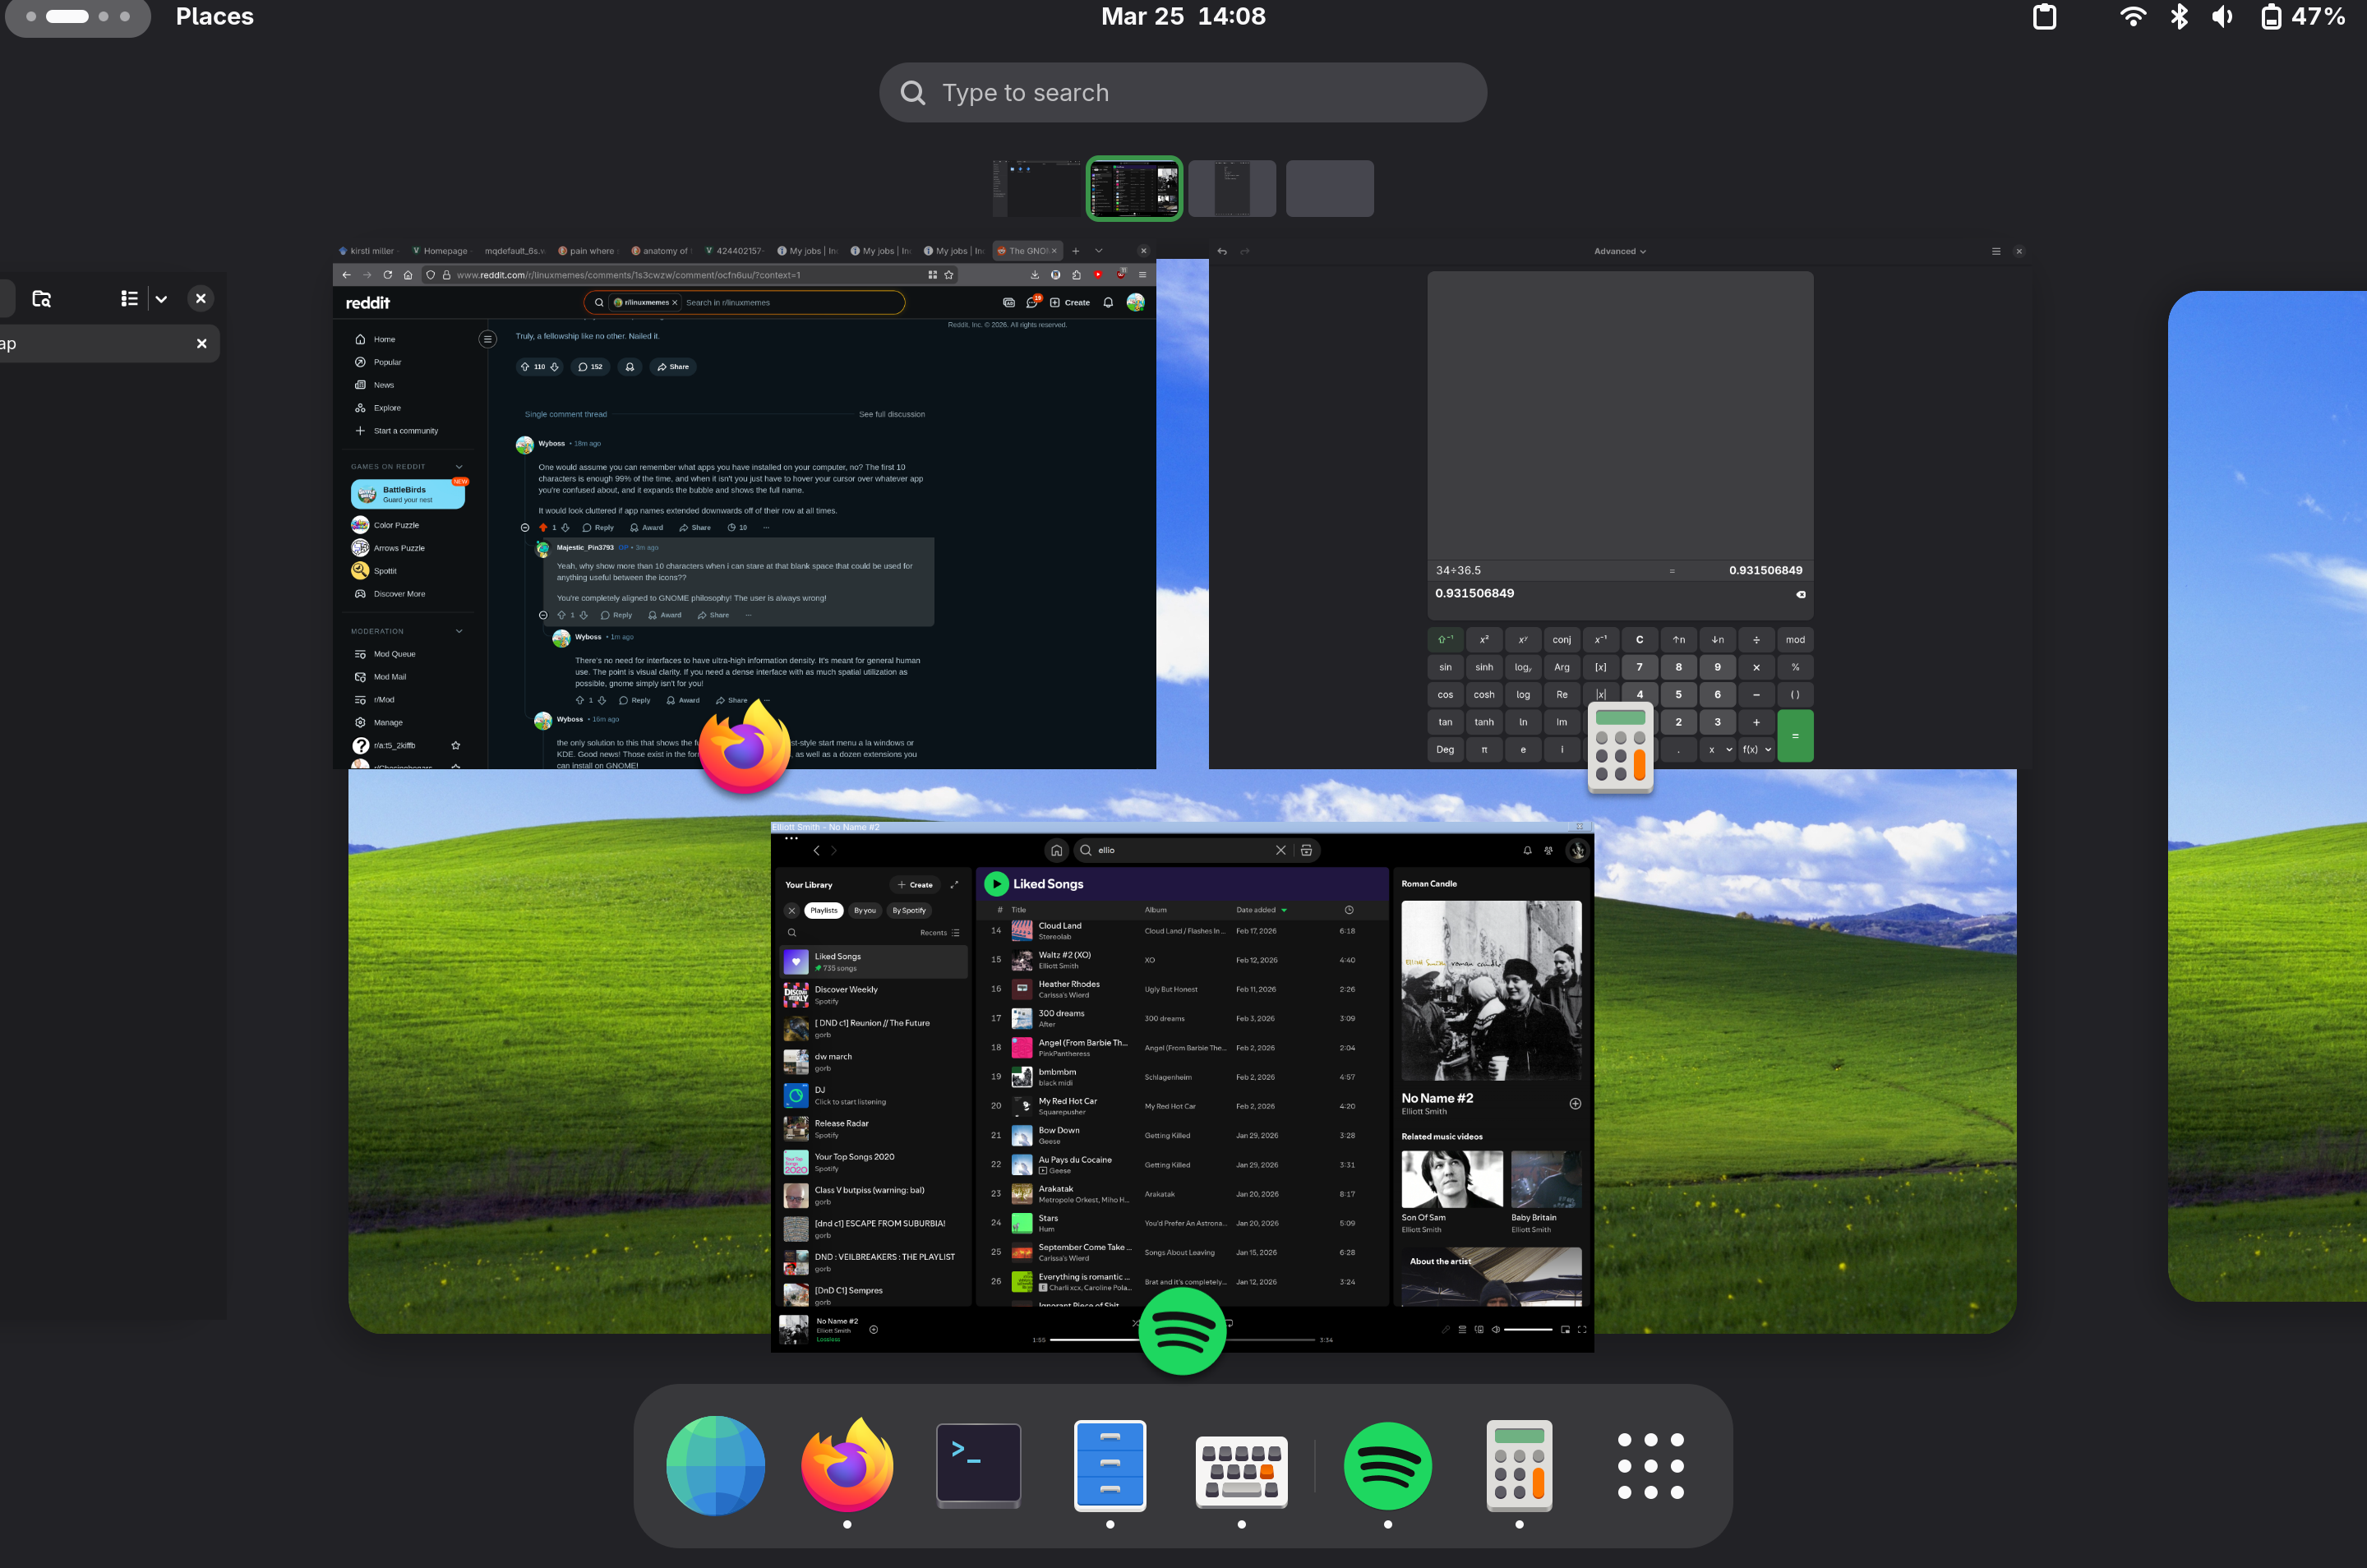Play the Liked Songs playlist
The image size is (2367, 1568).
point(996,884)
